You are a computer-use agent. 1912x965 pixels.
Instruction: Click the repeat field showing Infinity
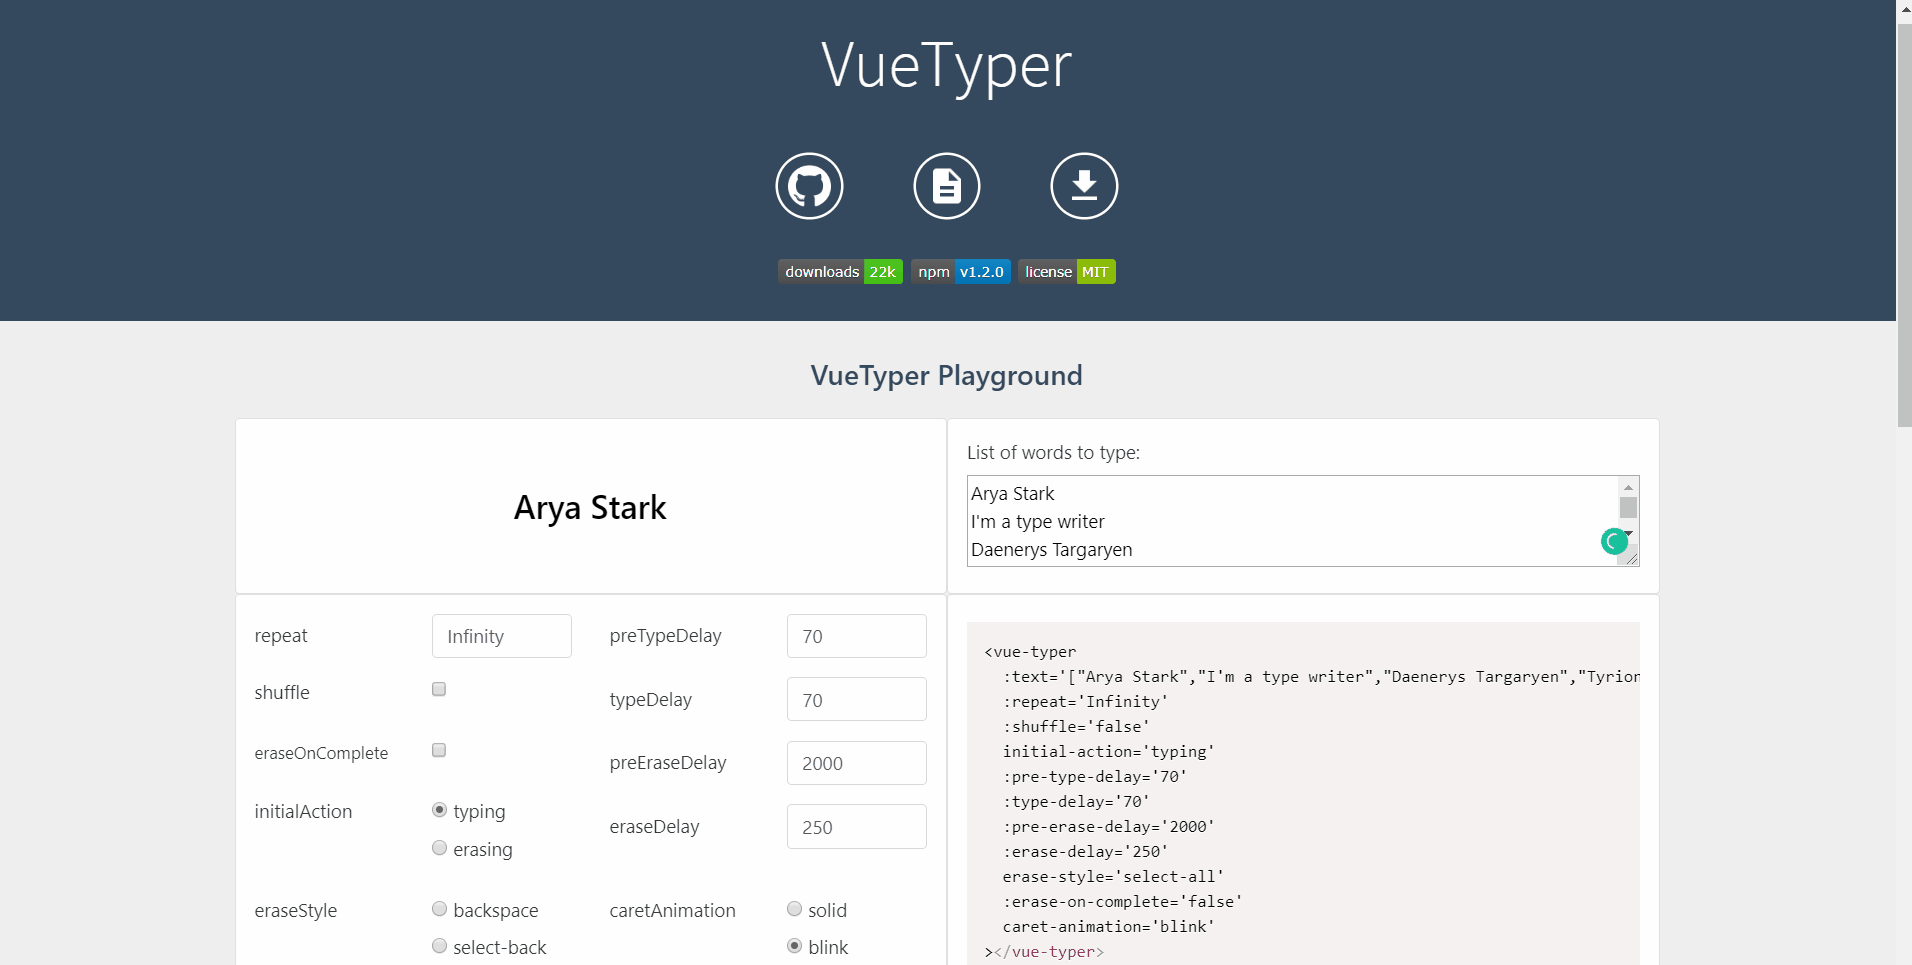pos(501,635)
